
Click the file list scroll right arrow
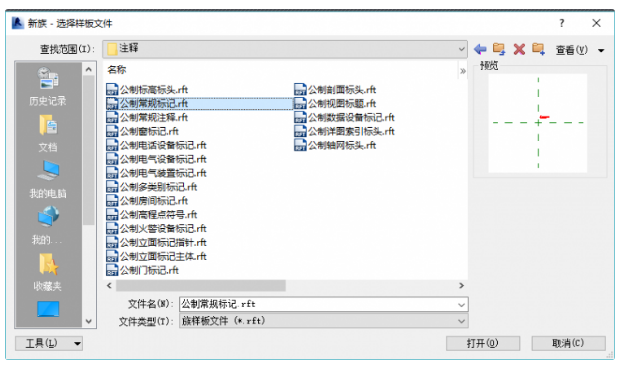461,285
